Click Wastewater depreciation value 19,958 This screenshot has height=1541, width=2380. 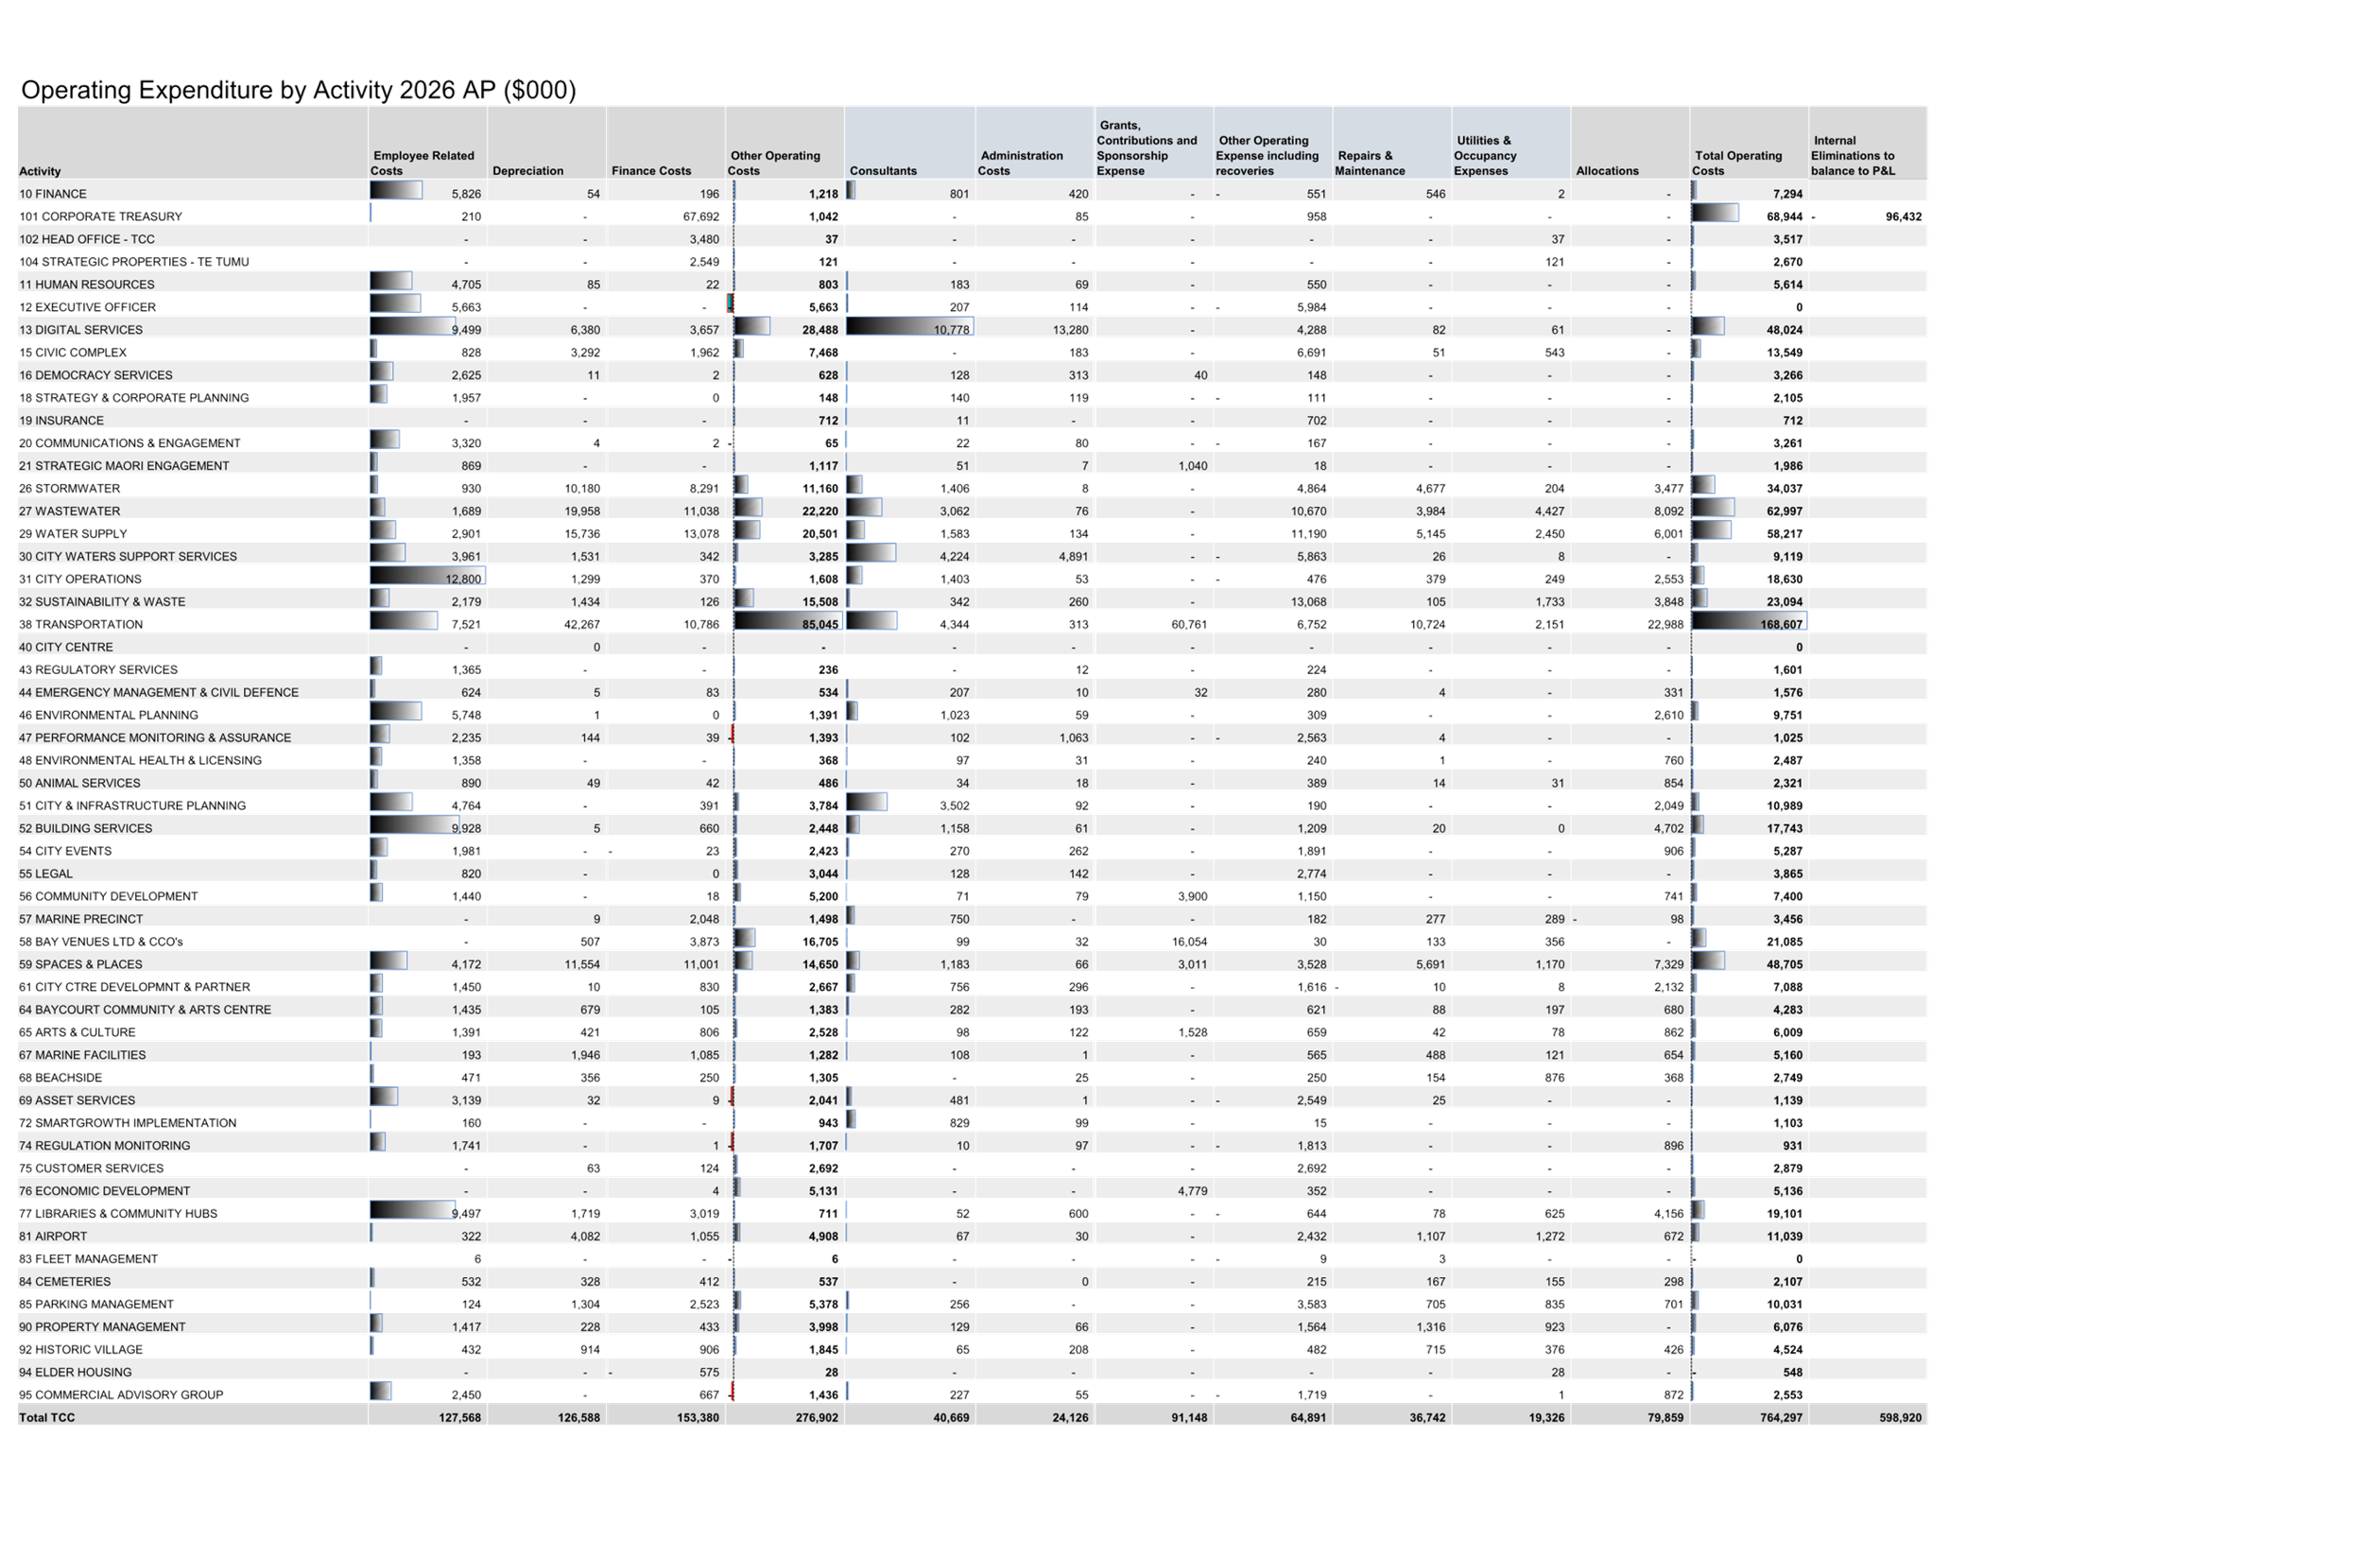[x=582, y=511]
